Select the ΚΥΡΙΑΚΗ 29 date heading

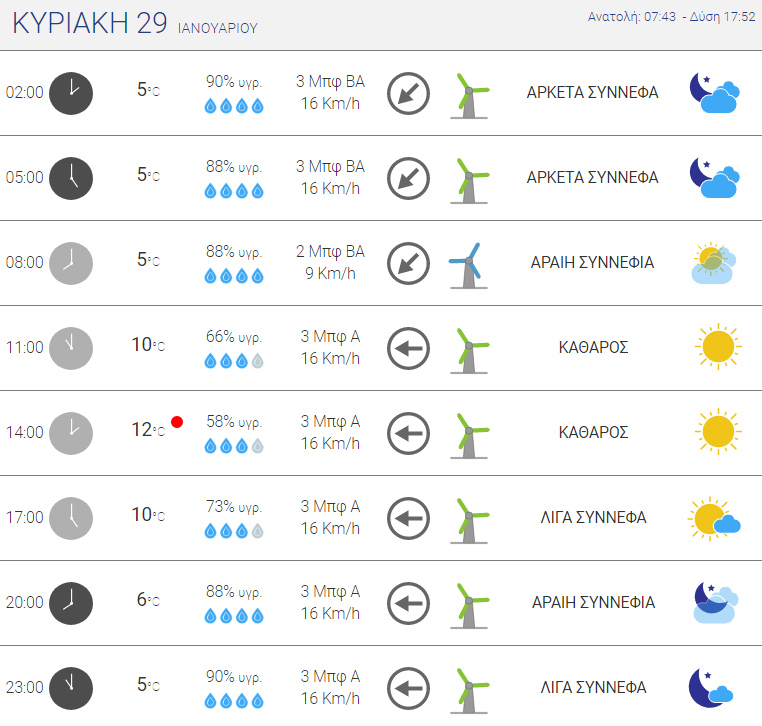(x=90, y=23)
